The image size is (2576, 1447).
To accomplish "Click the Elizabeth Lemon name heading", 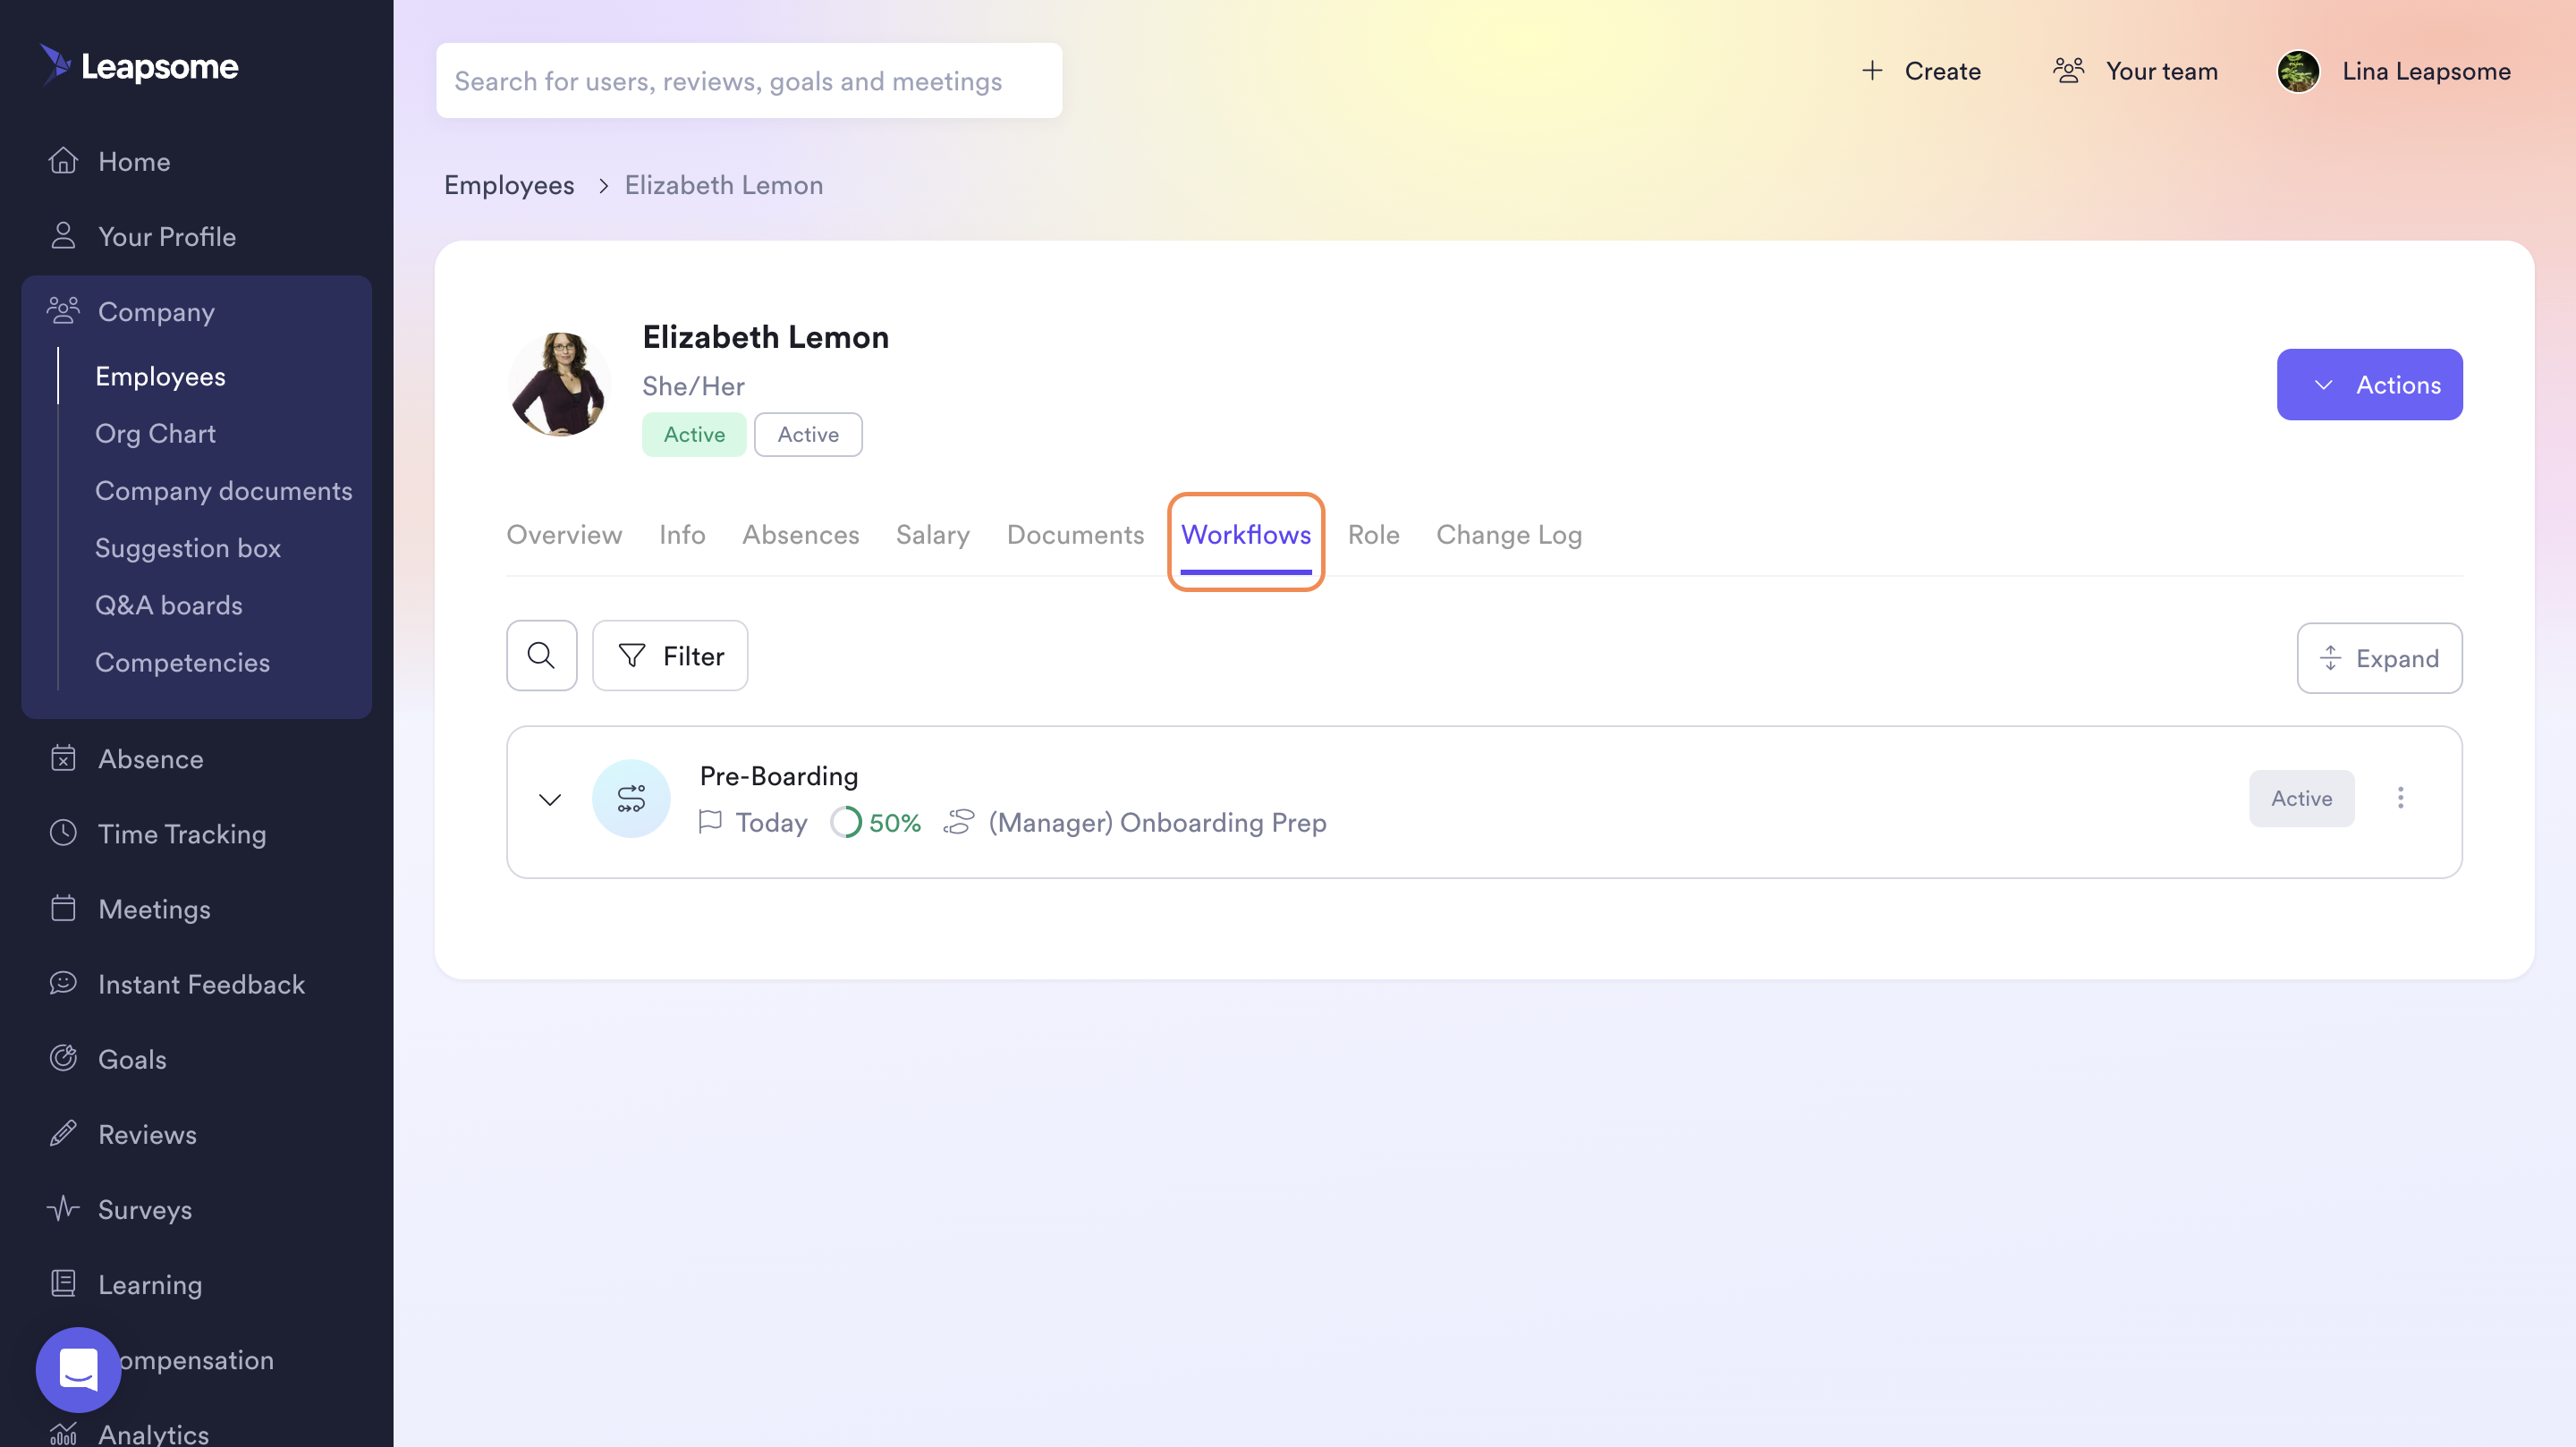I will pos(765,337).
